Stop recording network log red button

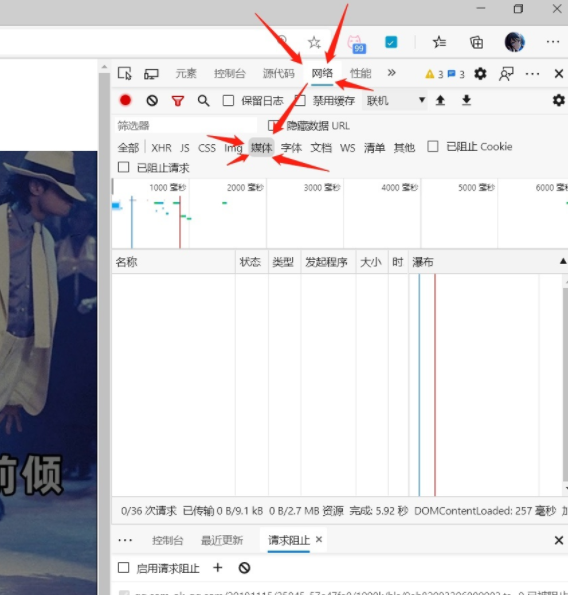tap(125, 100)
